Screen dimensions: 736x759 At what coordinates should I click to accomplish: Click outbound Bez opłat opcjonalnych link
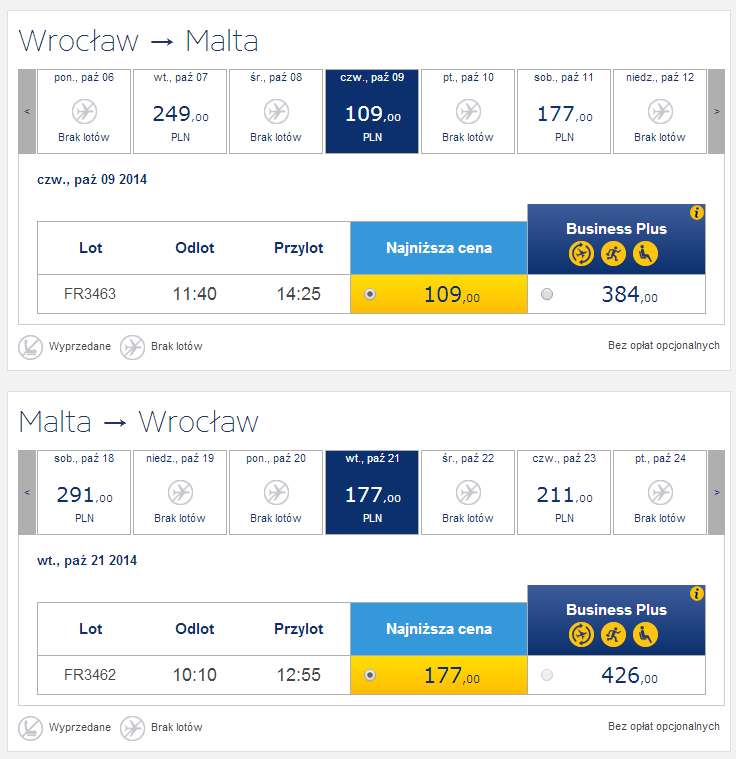point(664,346)
